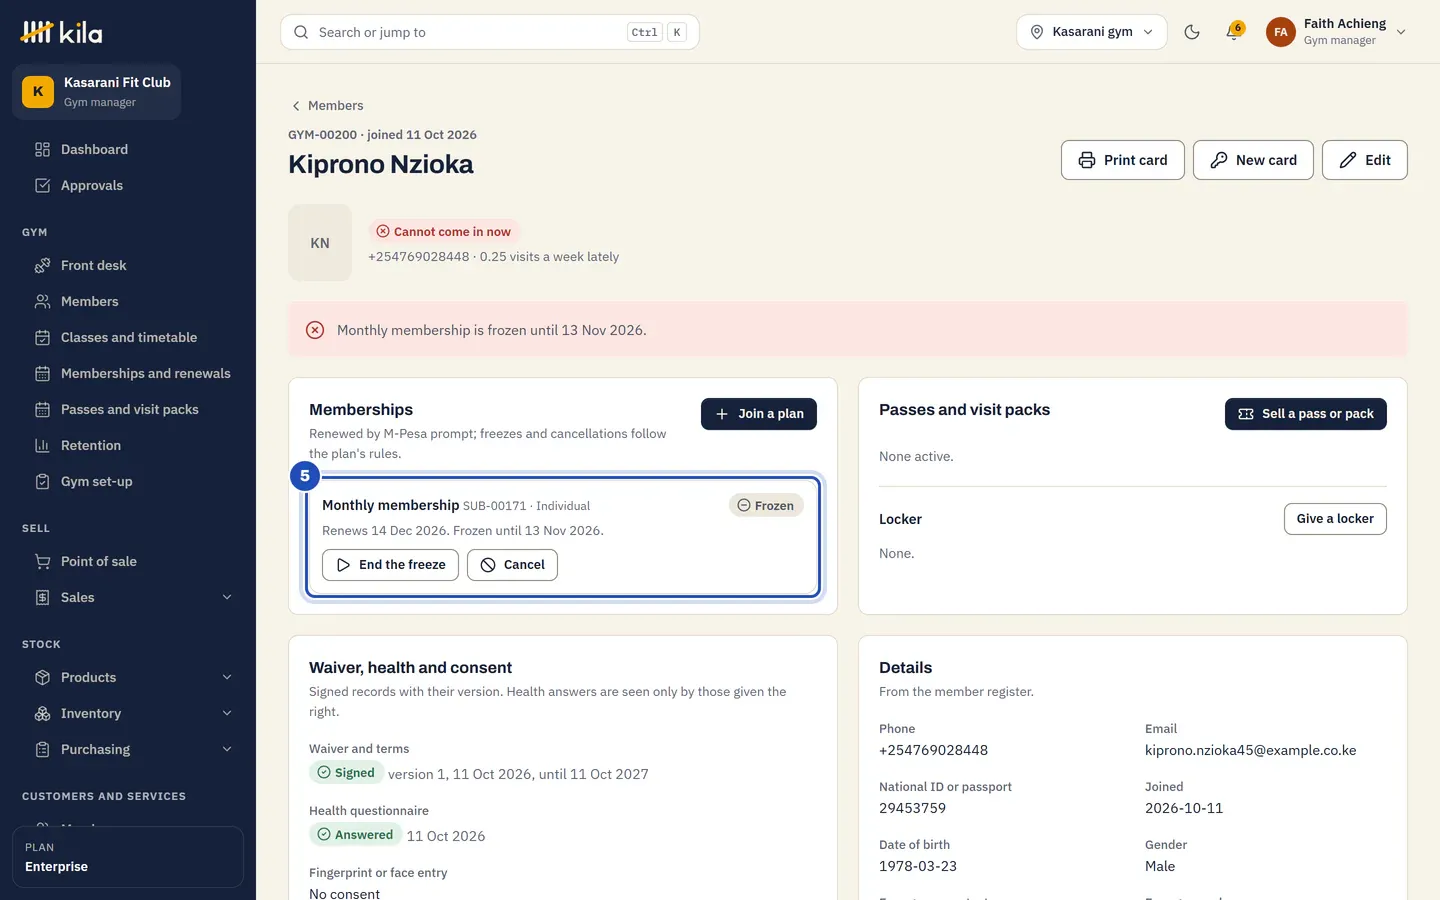This screenshot has width=1440, height=900.
Task: Go to Passes and visit packs
Action: (x=128, y=410)
